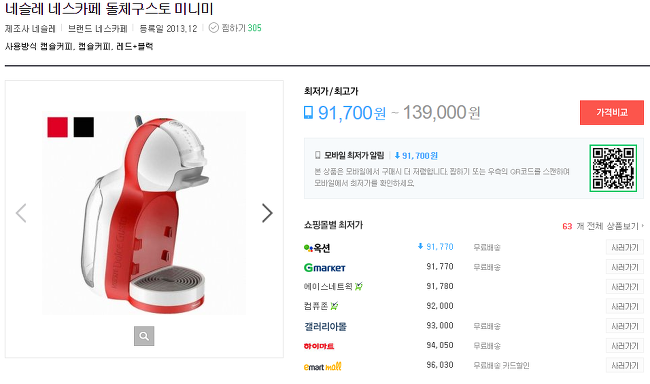
Task: Click the red 가격비교 button
Action: pos(612,112)
